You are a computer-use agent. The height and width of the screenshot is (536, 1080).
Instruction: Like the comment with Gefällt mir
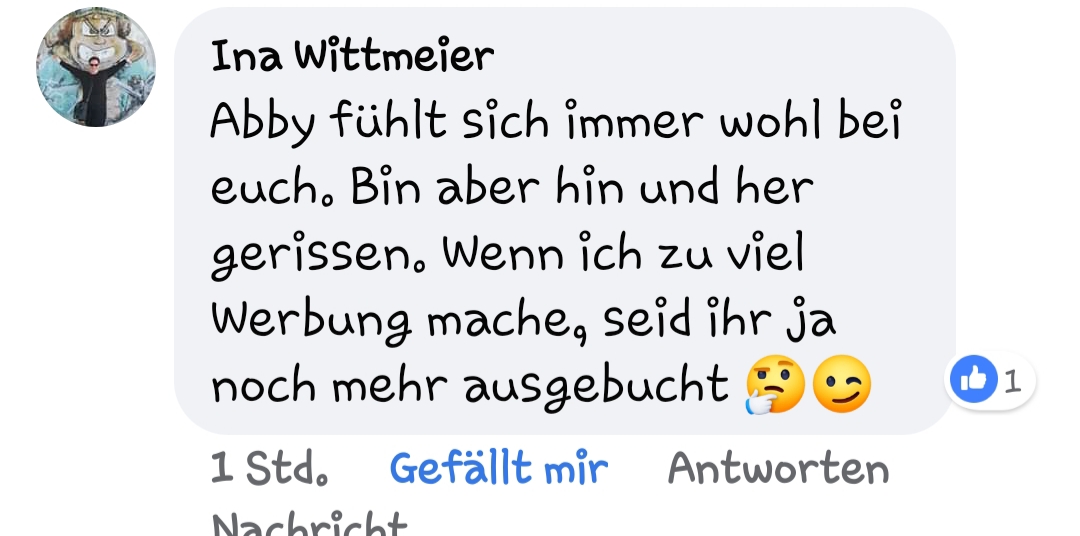pyautogui.click(x=499, y=468)
